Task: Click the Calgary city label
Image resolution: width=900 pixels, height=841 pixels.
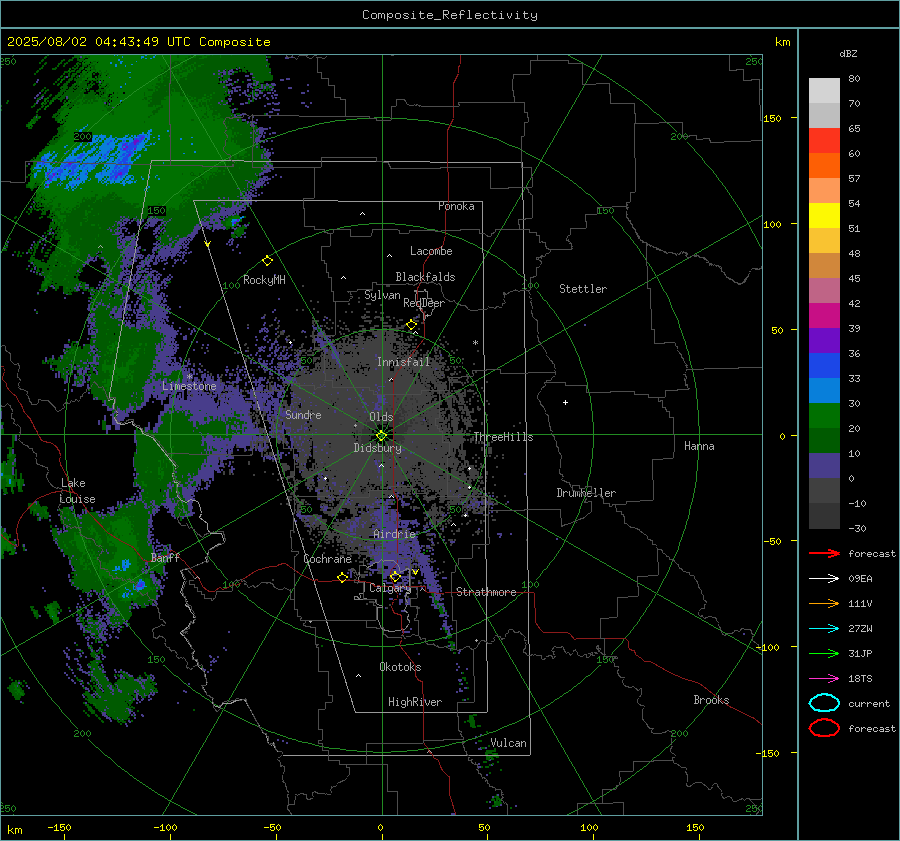Action: (390, 588)
